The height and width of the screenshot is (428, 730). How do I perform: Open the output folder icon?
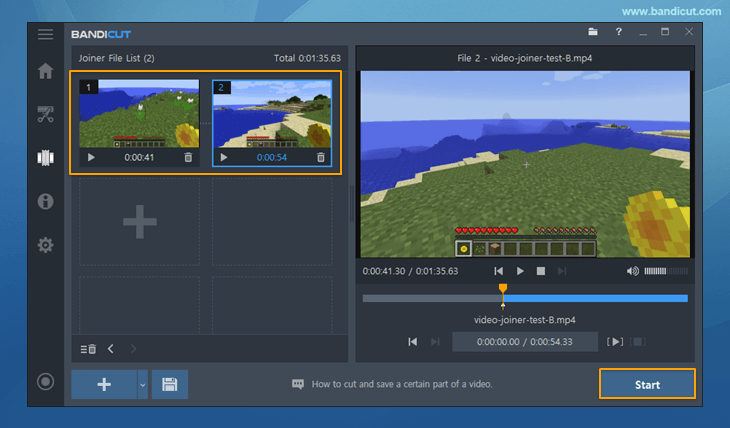pos(593,32)
